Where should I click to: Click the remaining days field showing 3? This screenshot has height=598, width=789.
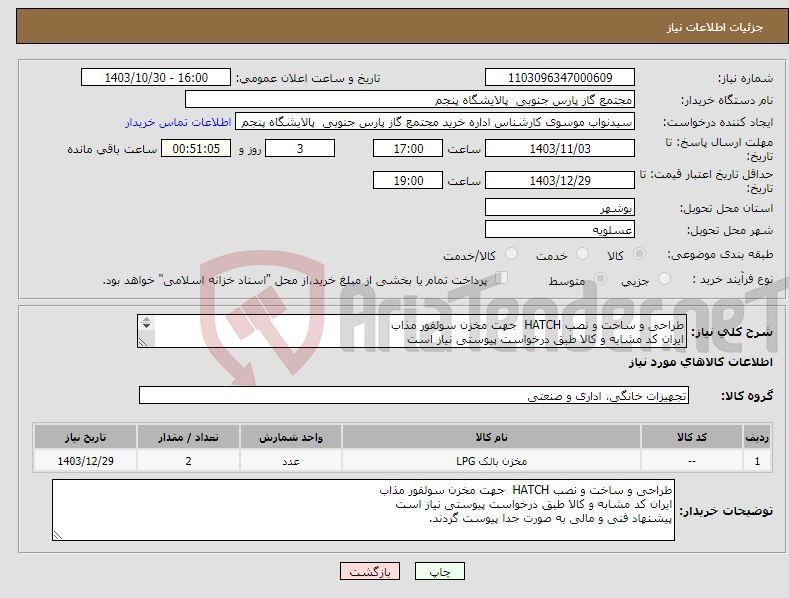pyautogui.click(x=300, y=148)
